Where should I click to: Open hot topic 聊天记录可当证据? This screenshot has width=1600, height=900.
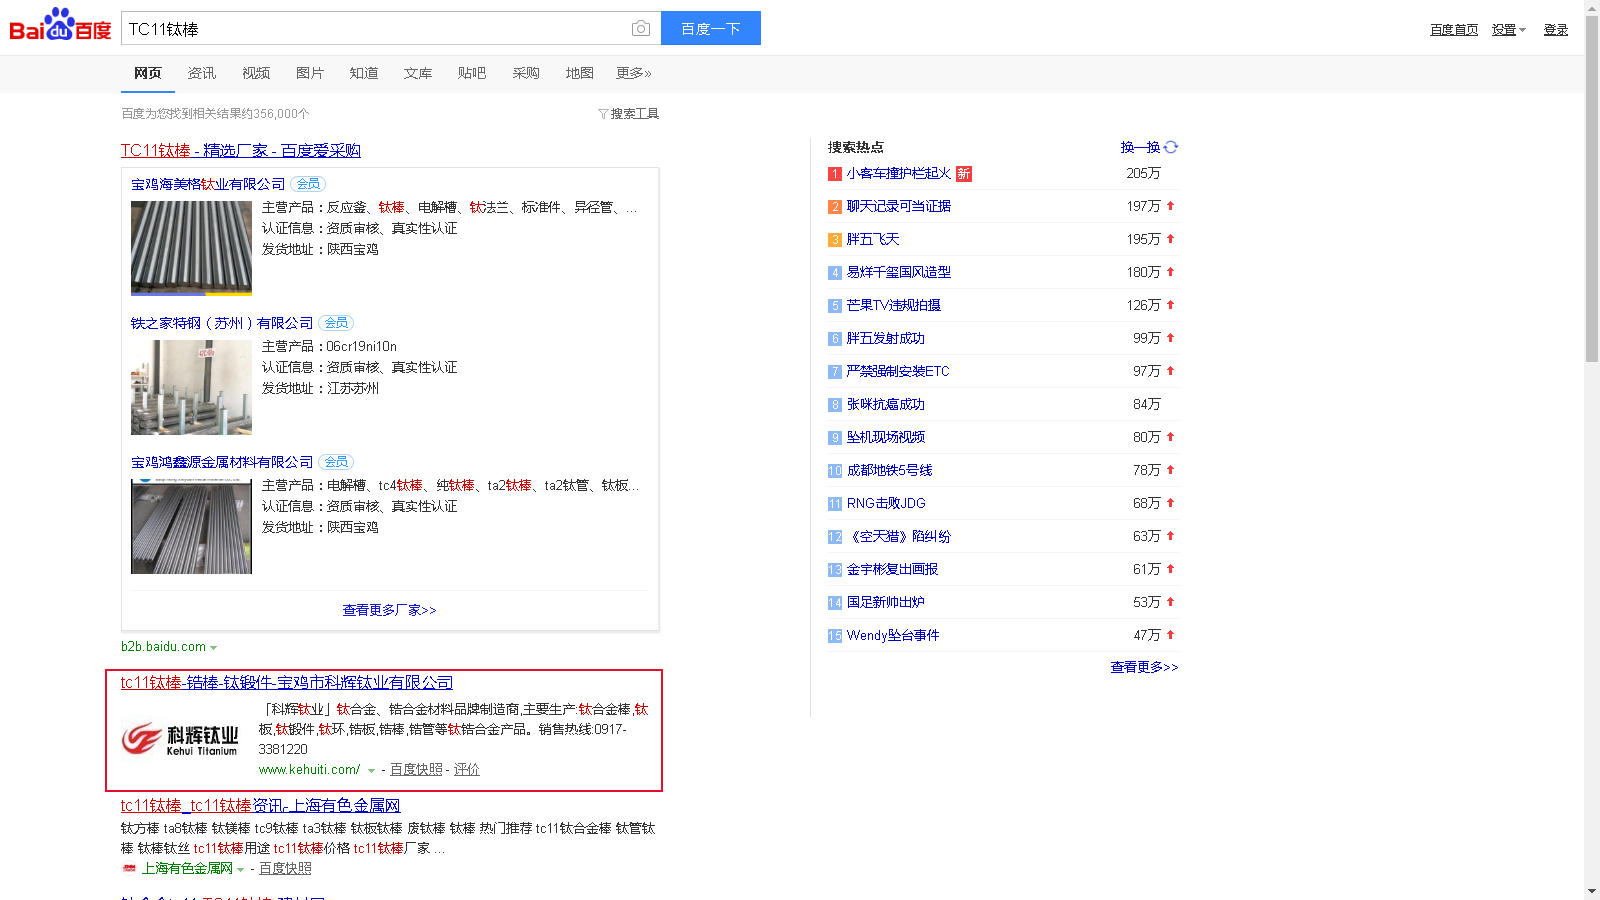click(899, 206)
